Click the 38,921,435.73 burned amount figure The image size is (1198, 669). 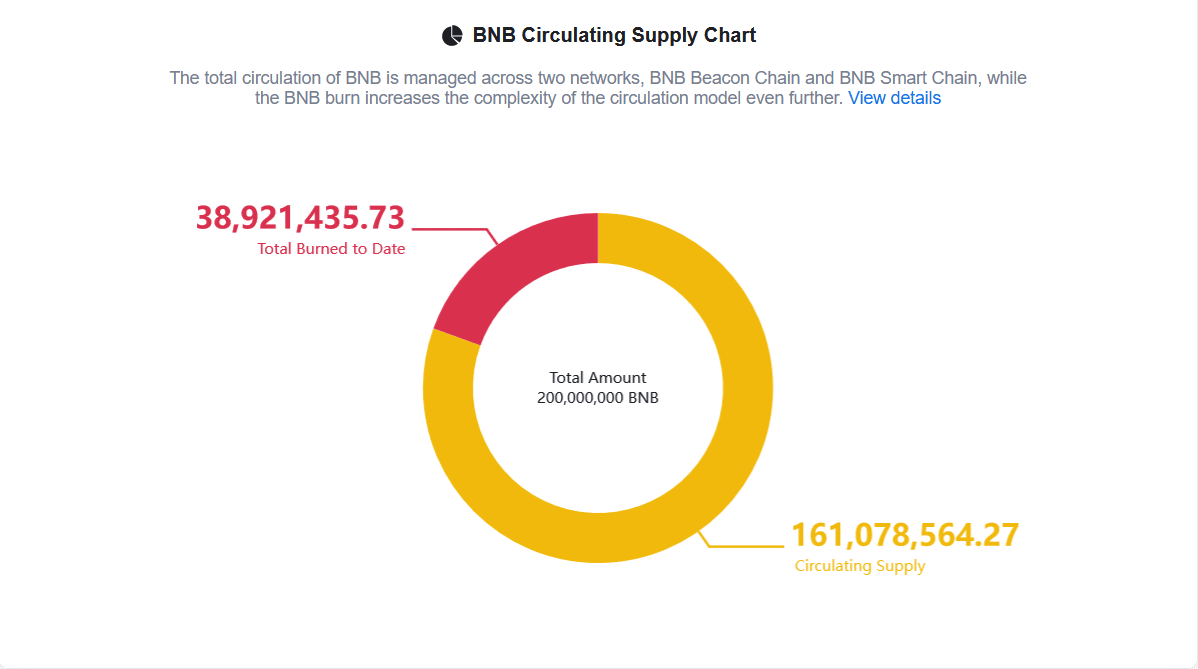pyautogui.click(x=300, y=217)
